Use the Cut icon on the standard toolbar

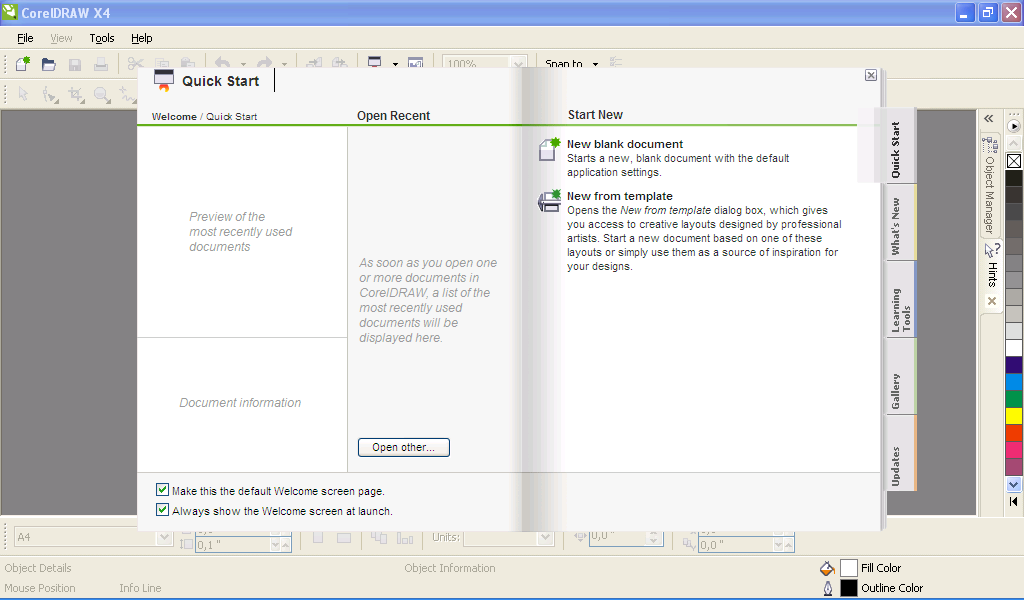click(135, 63)
